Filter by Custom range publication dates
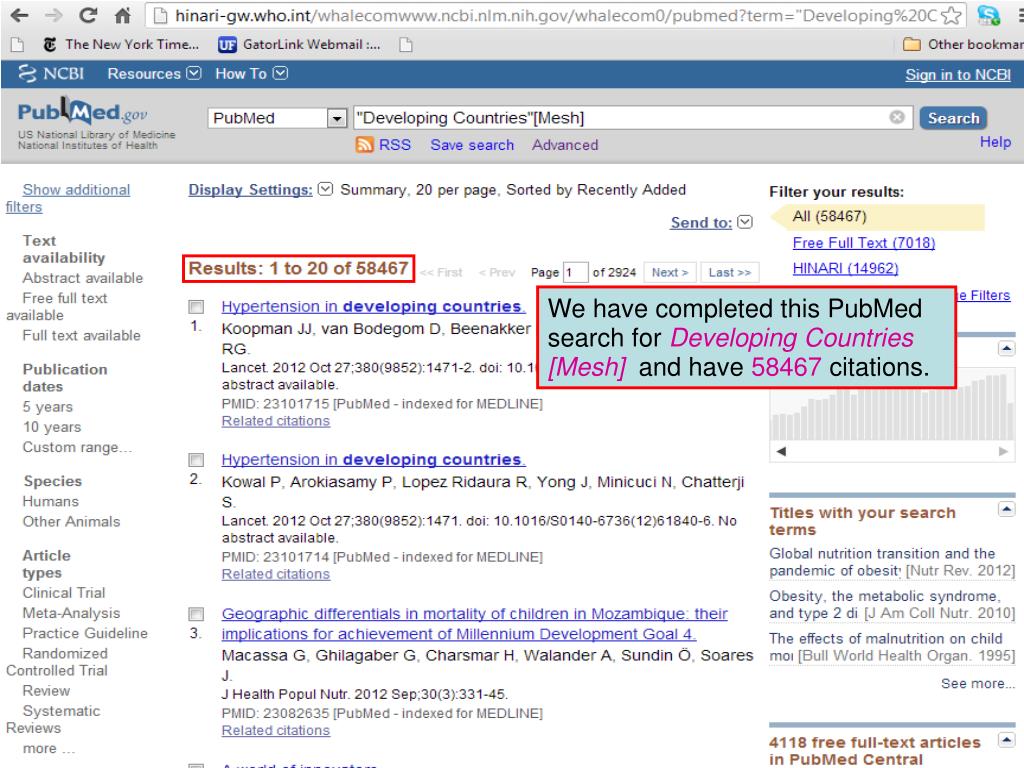This screenshot has width=1024, height=768. point(77,447)
